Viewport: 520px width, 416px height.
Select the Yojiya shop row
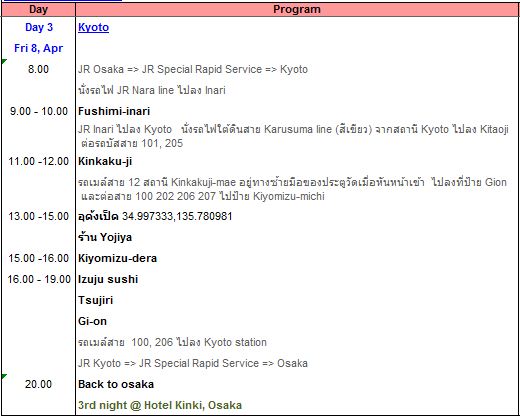(x=105, y=237)
